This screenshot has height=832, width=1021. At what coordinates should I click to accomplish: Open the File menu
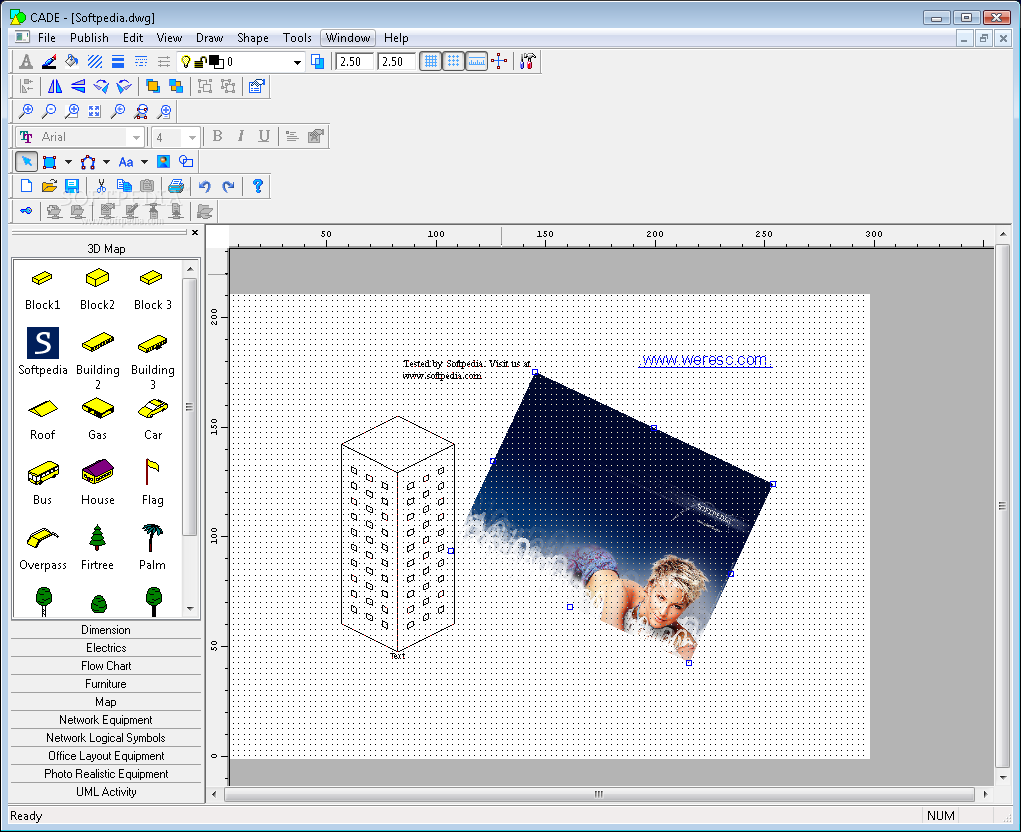pyautogui.click(x=46, y=38)
